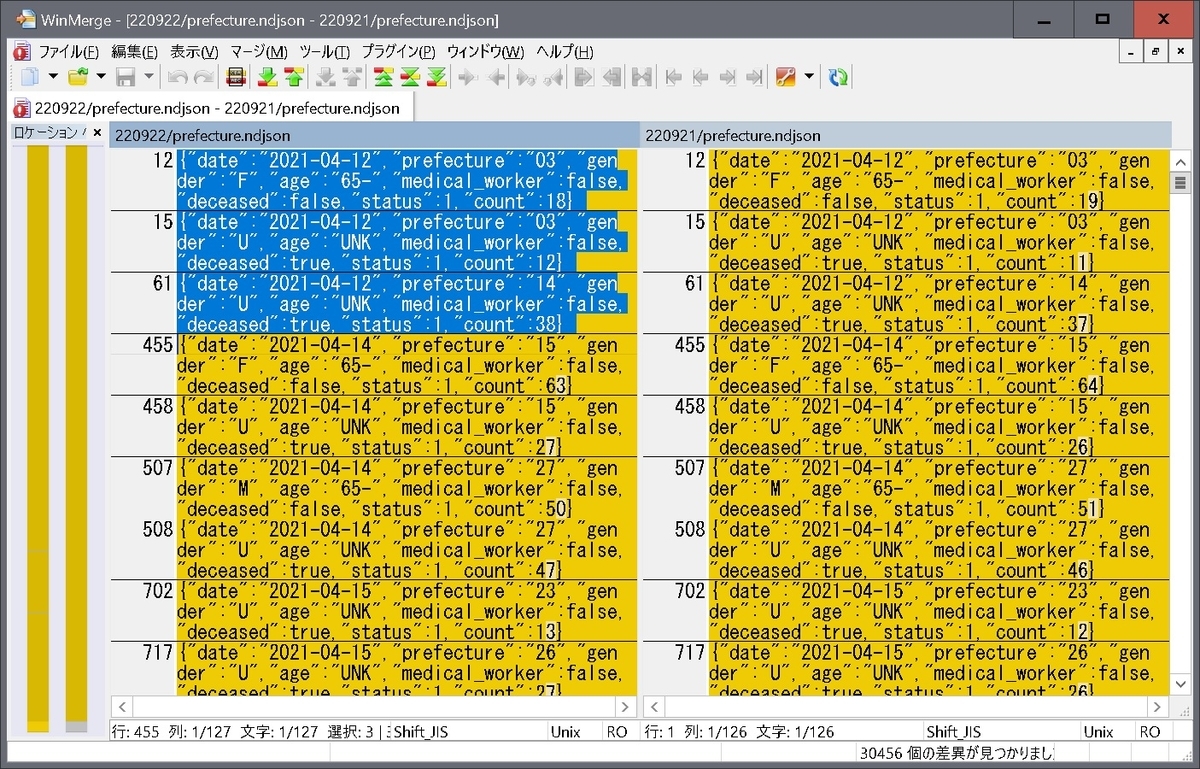Minimize the inner document window

pyautogui.click(x=1131, y=52)
